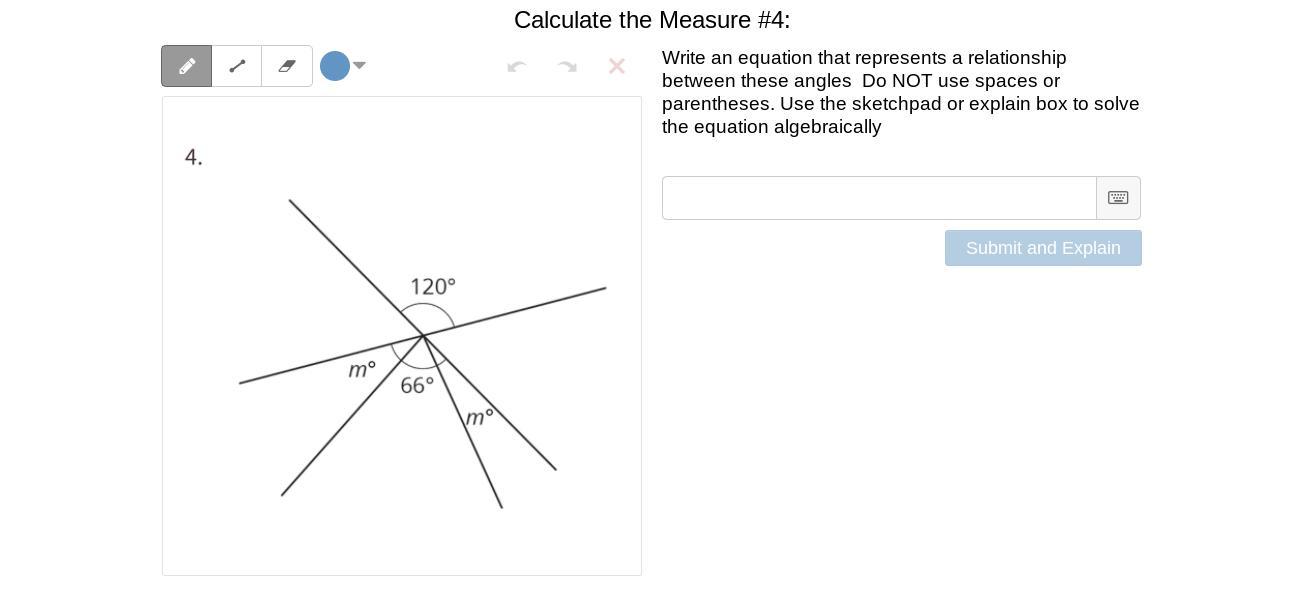Viewport: 1310px width, 604px height.
Task: Redo the sketch stroke
Action: point(567,66)
